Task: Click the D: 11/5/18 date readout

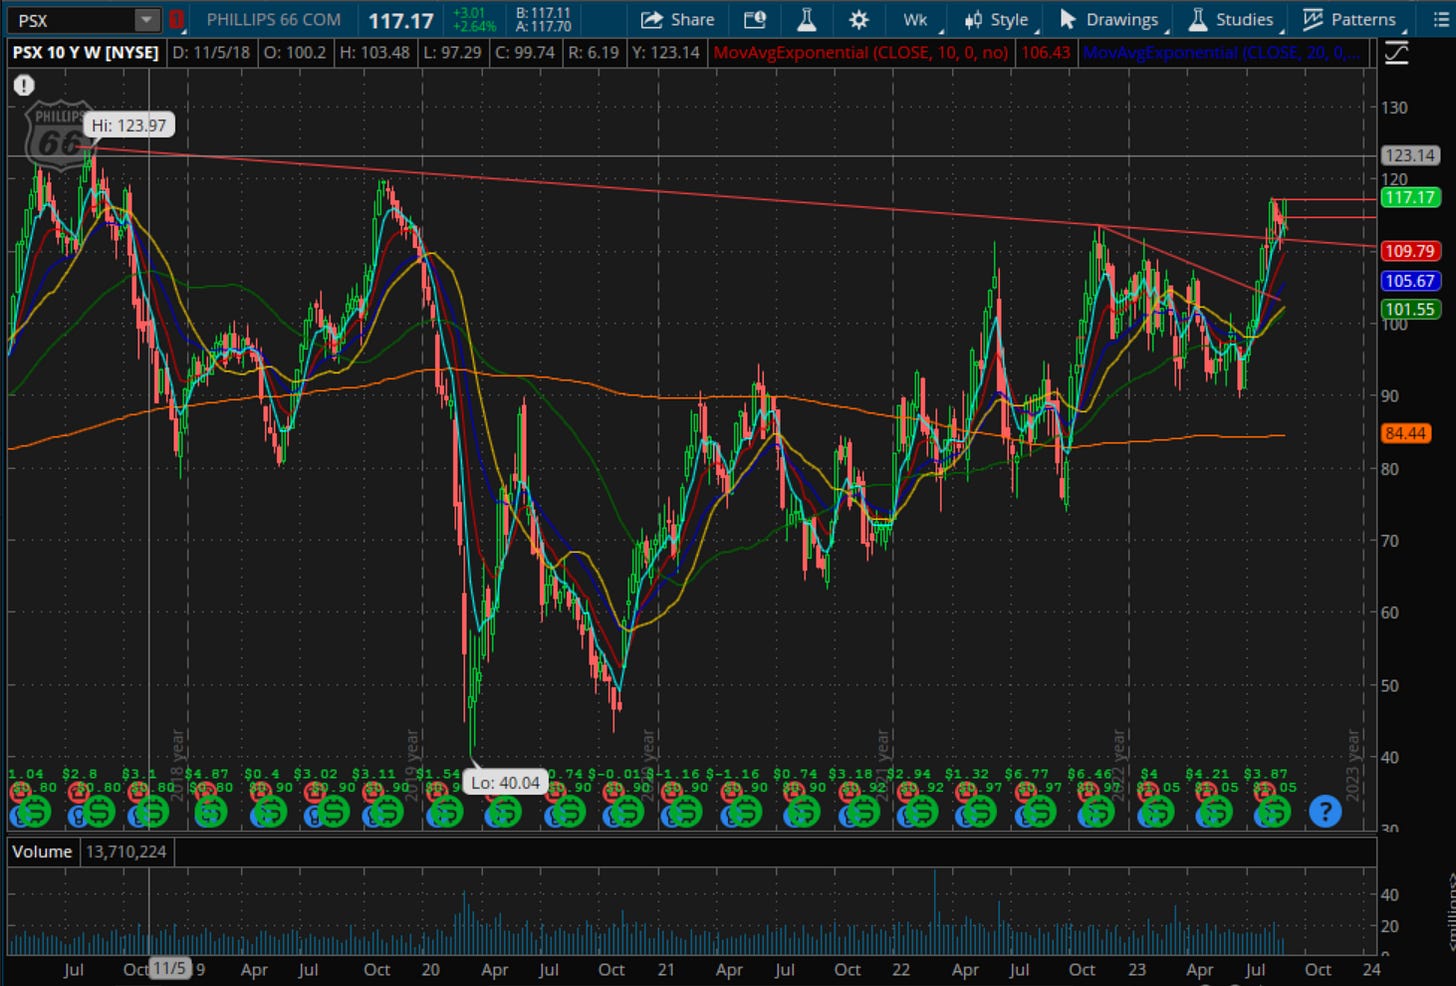Action: [x=211, y=52]
